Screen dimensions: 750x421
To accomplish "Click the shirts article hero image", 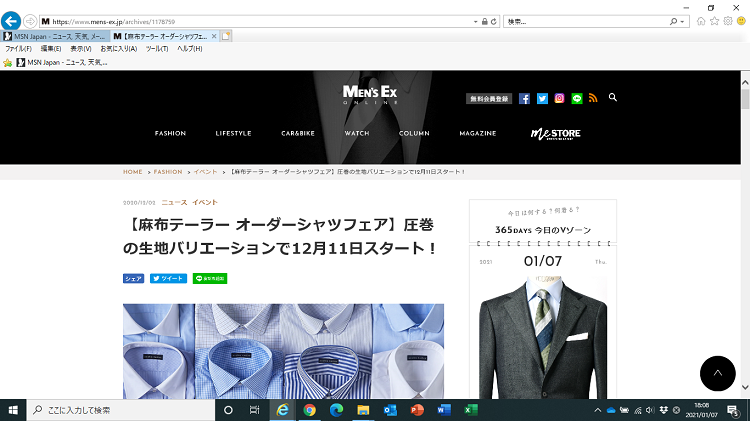I will click(x=283, y=351).
